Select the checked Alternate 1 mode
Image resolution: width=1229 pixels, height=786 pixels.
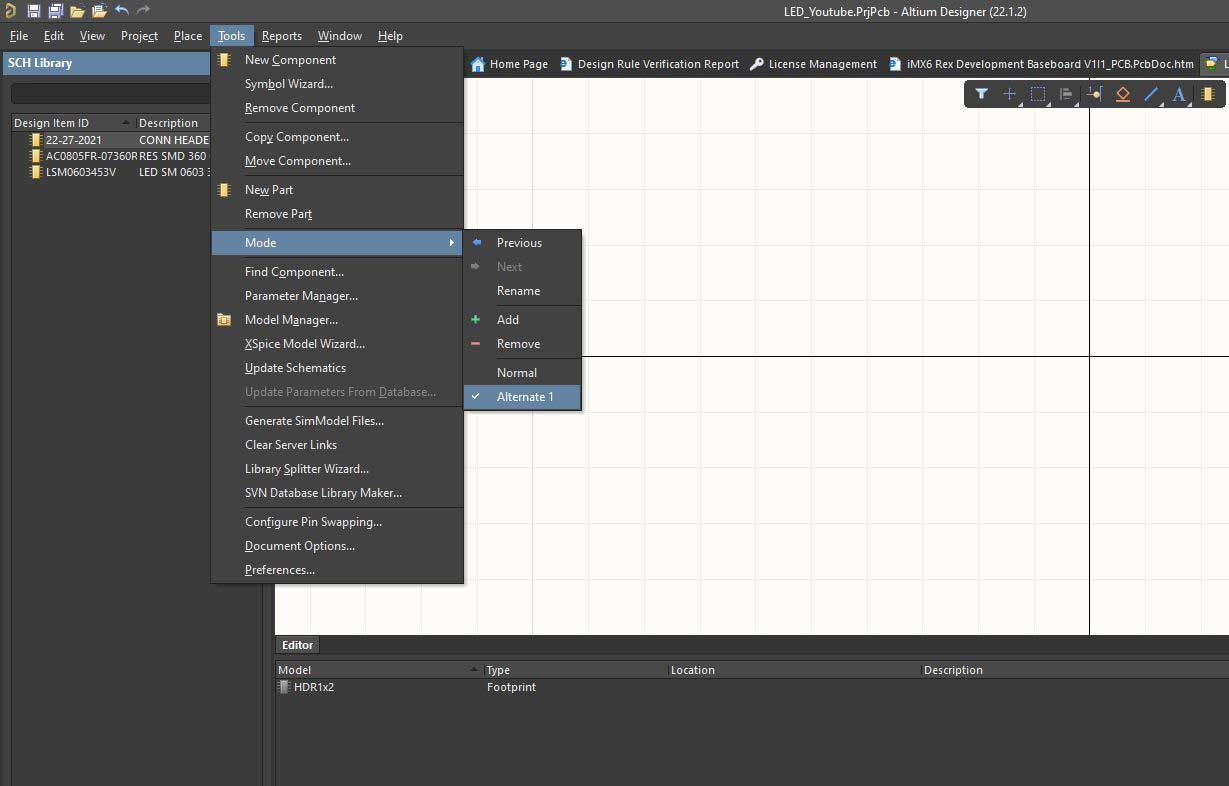click(x=524, y=397)
